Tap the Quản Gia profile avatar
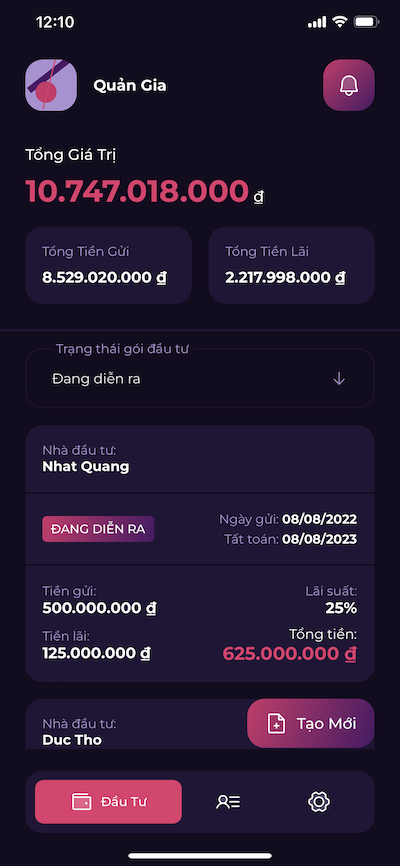This screenshot has width=400, height=866. click(51, 85)
